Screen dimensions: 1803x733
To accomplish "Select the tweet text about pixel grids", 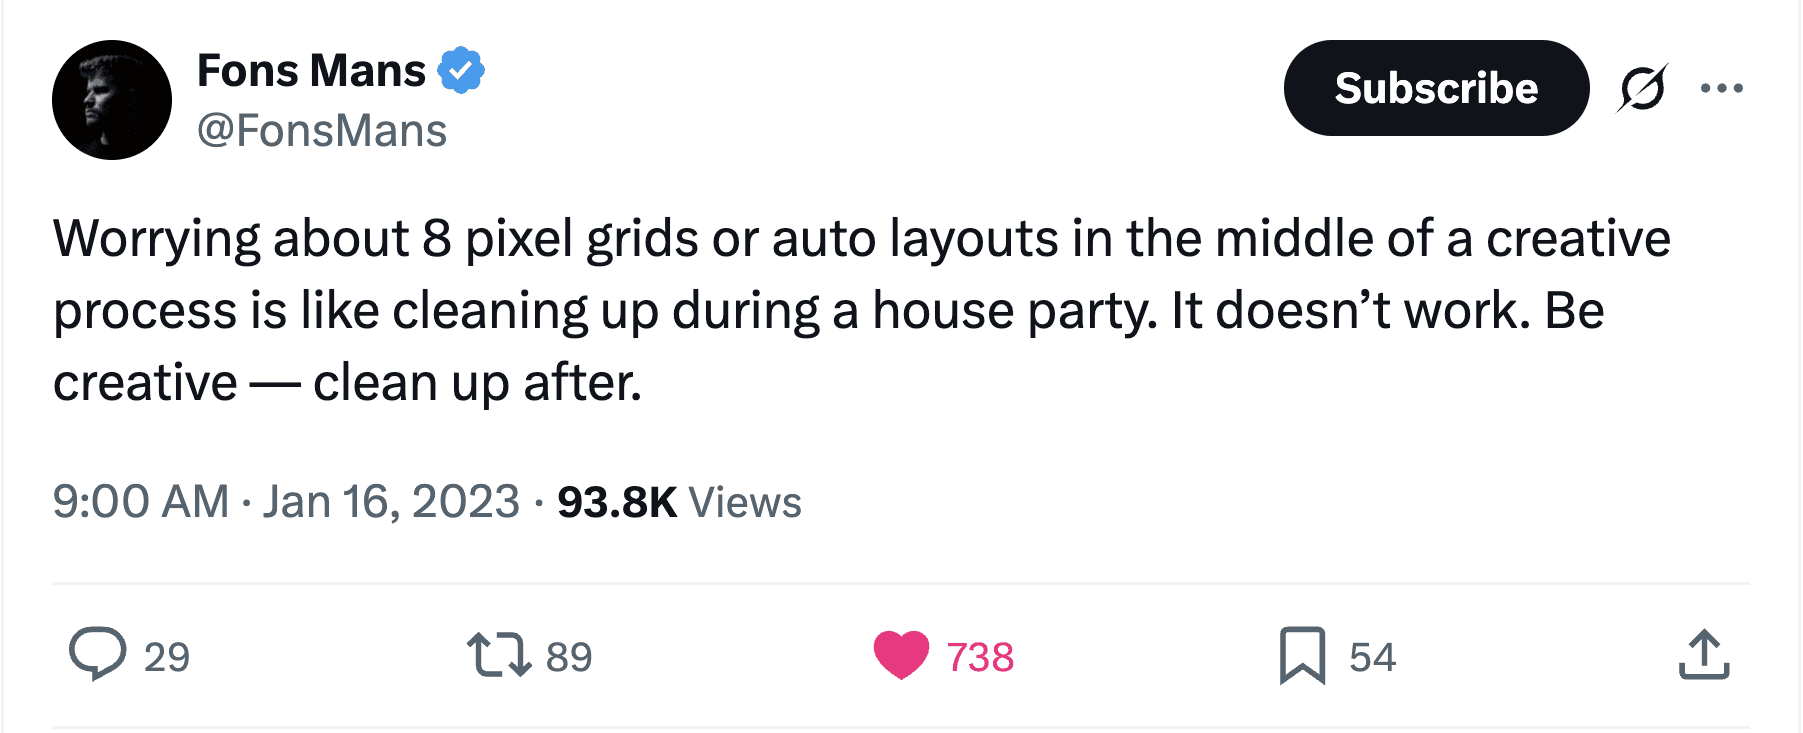I will (x=861, y=311).
